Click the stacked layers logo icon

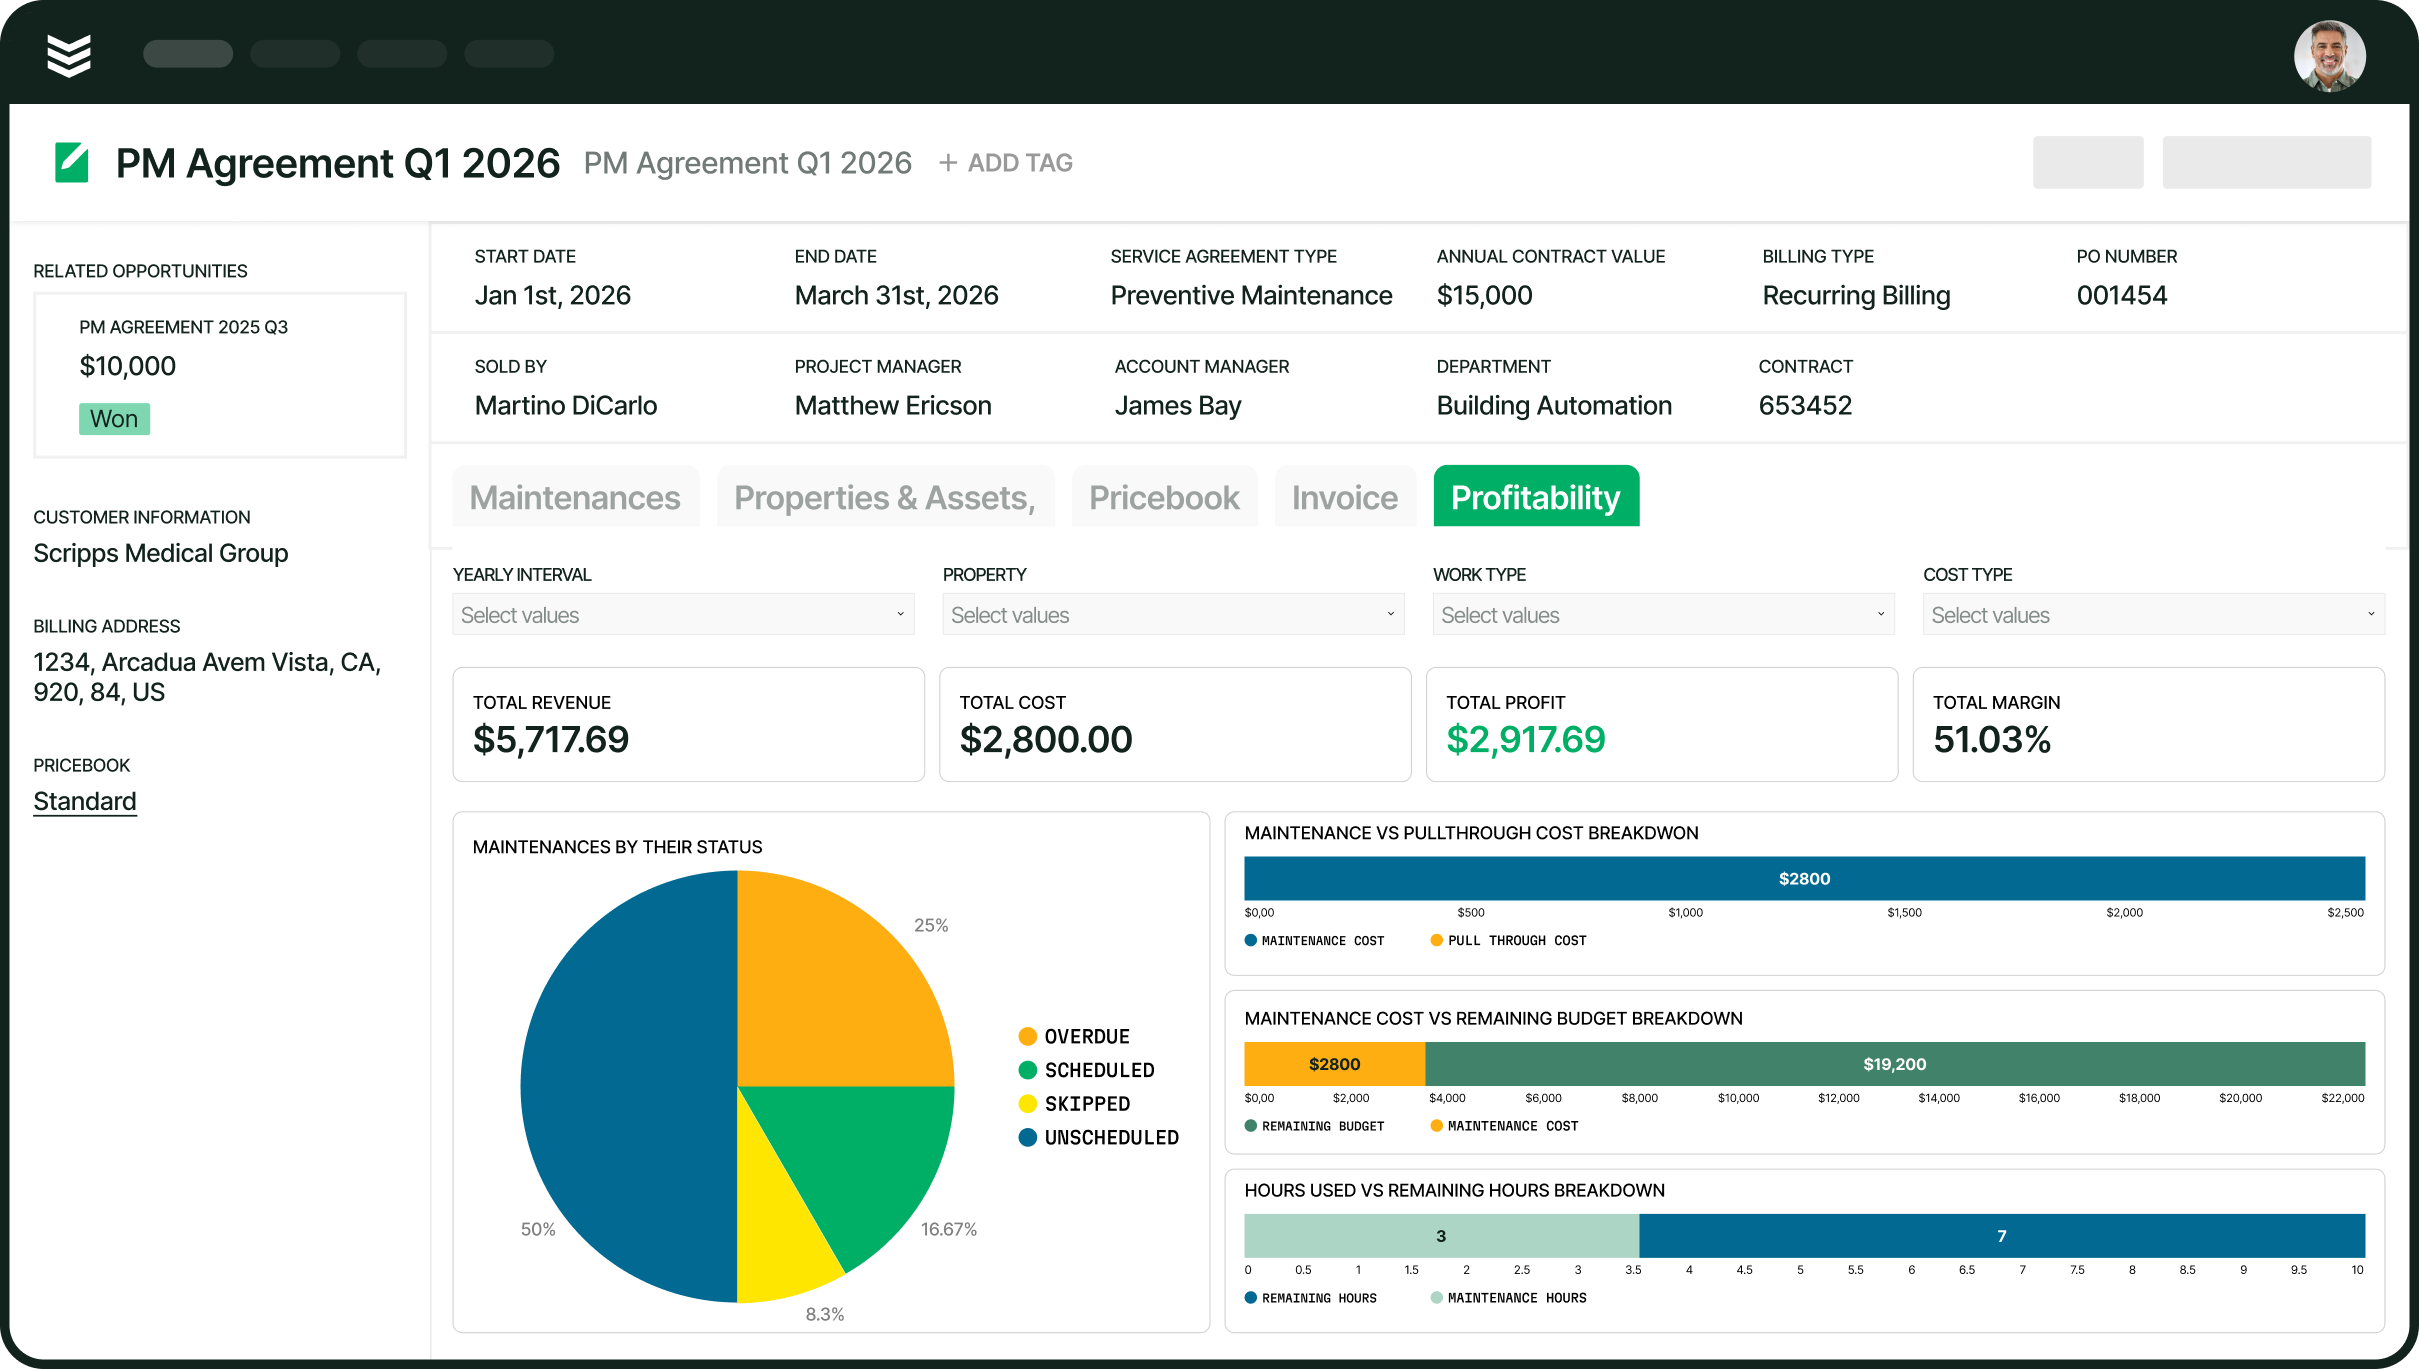pyautogui.click(x=69, y=55)
